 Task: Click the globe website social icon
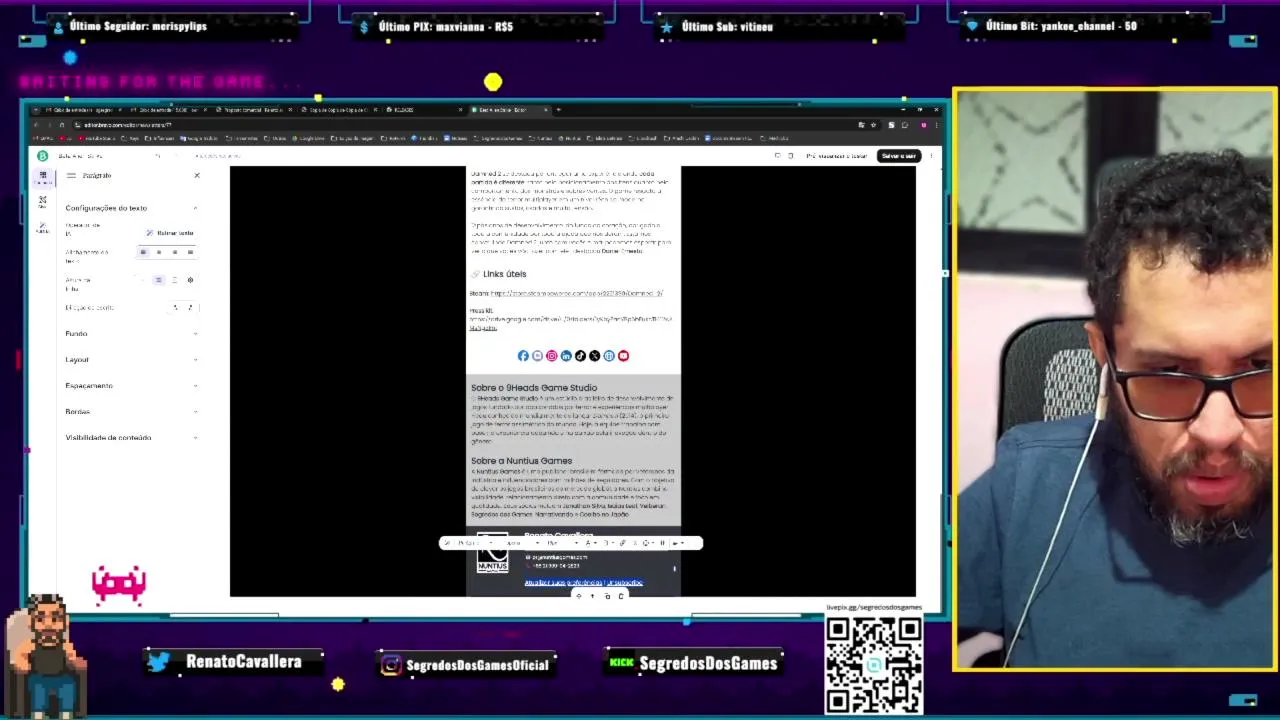(609, 356)
